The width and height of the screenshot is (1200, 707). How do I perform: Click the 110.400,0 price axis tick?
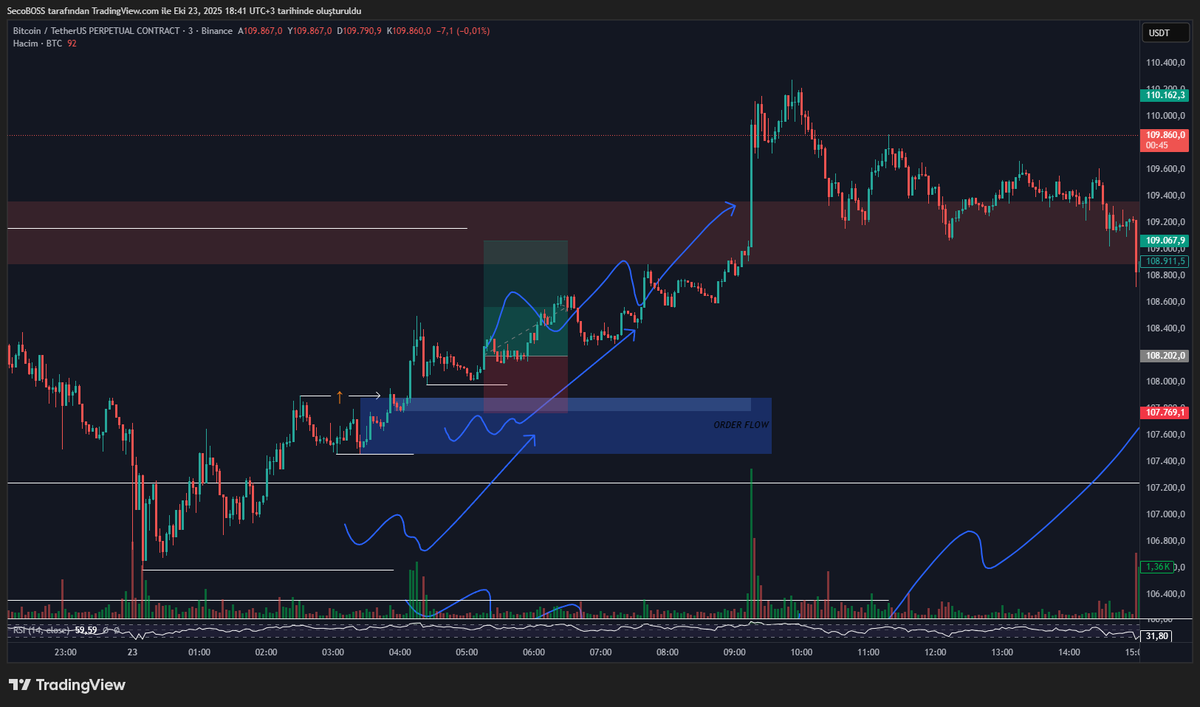1166,62
